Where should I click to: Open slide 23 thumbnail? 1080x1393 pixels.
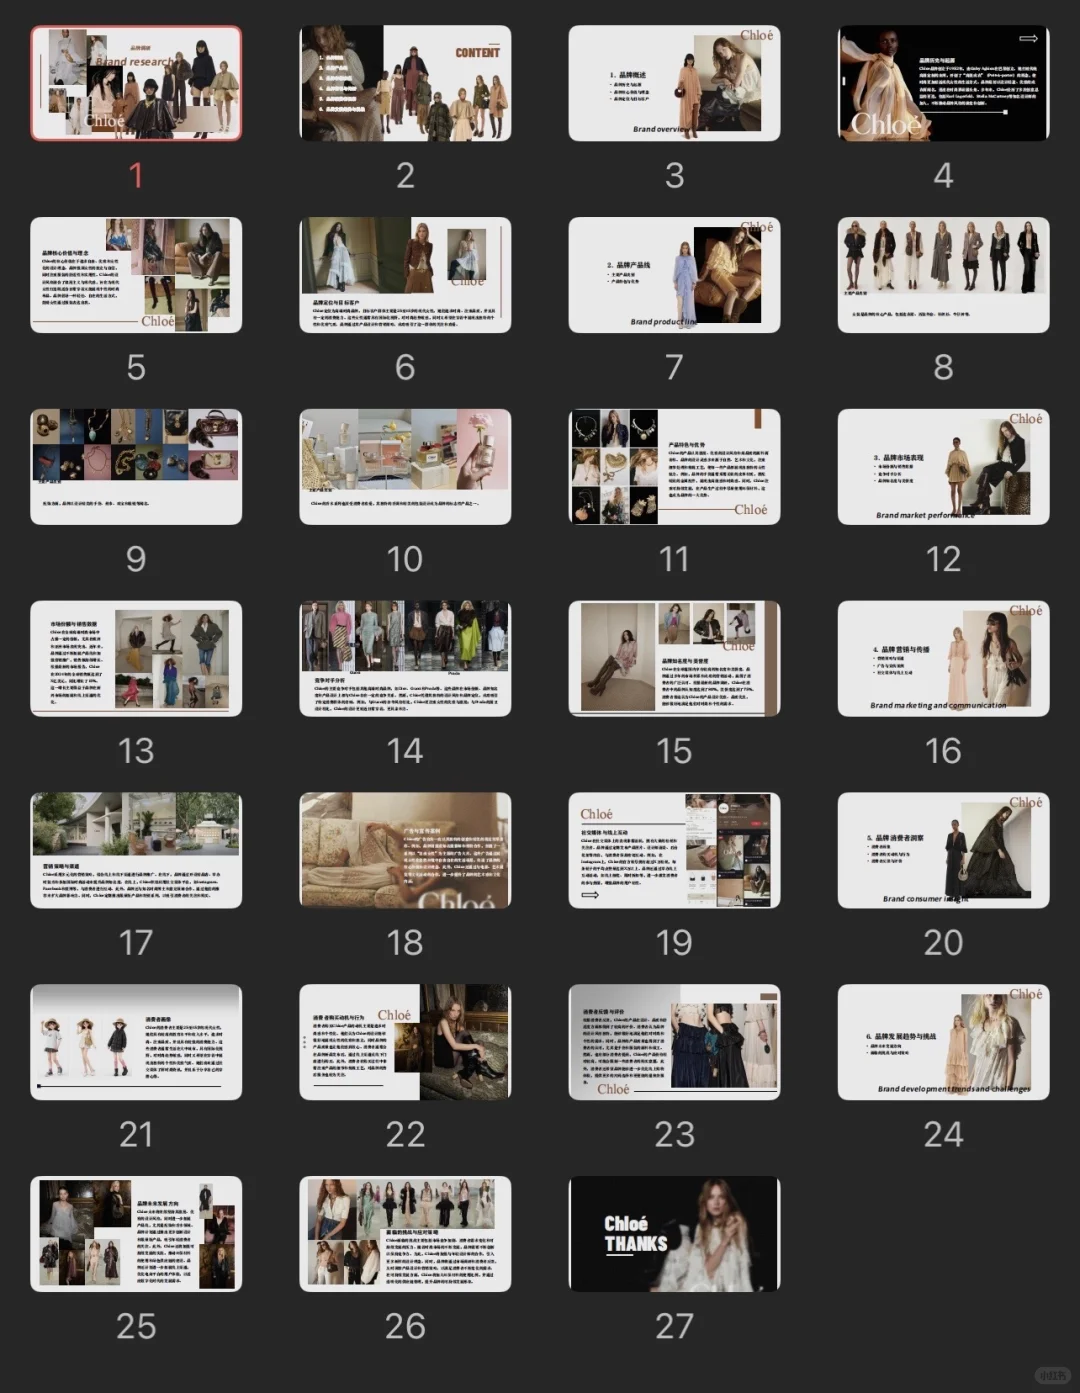pos(674,1042)
